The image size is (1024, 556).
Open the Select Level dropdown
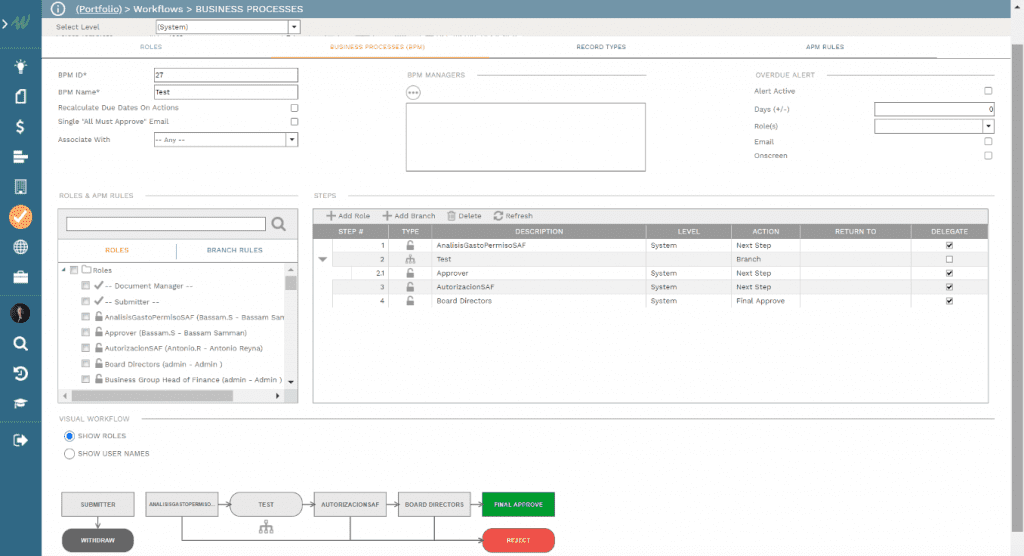293,27
